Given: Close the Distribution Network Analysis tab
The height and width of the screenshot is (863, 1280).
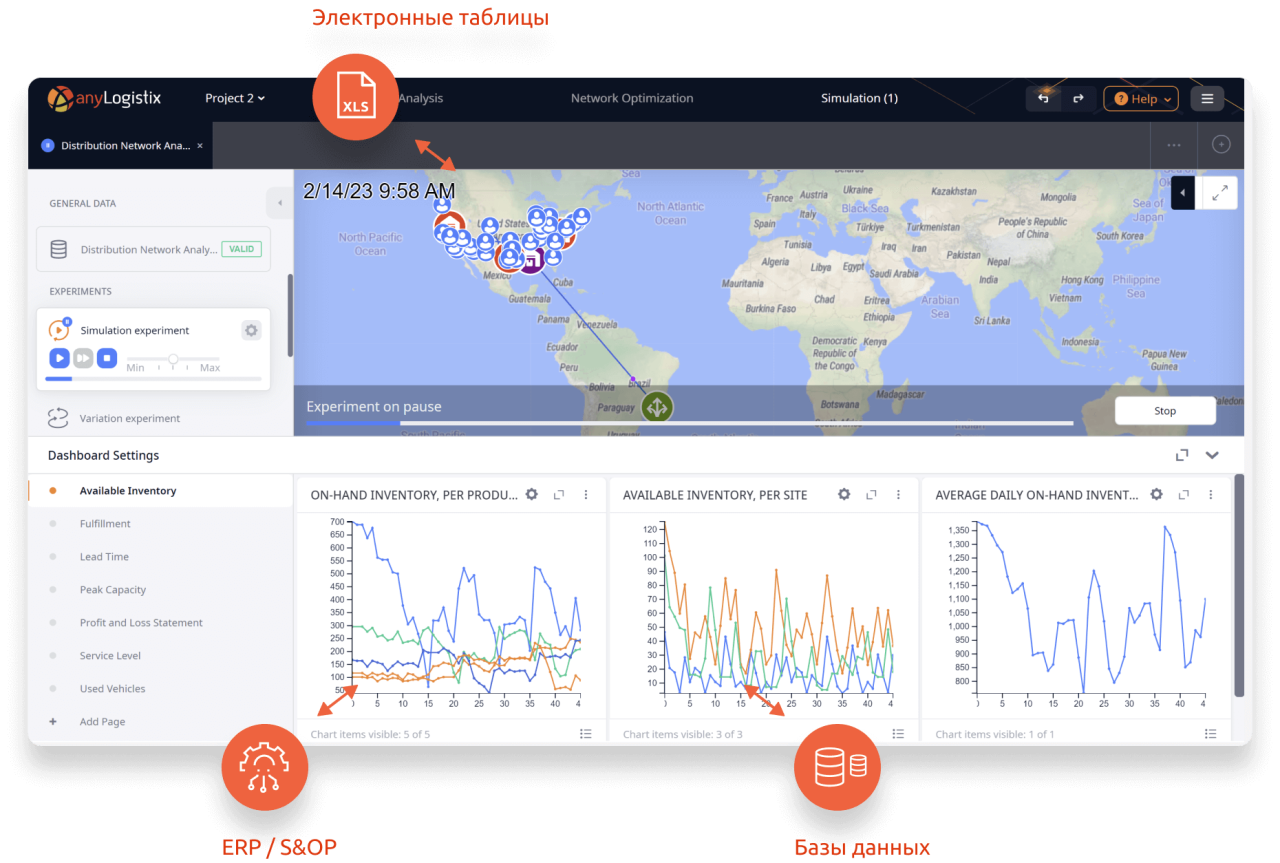Looking at the screenshot, I should point(200,145).
